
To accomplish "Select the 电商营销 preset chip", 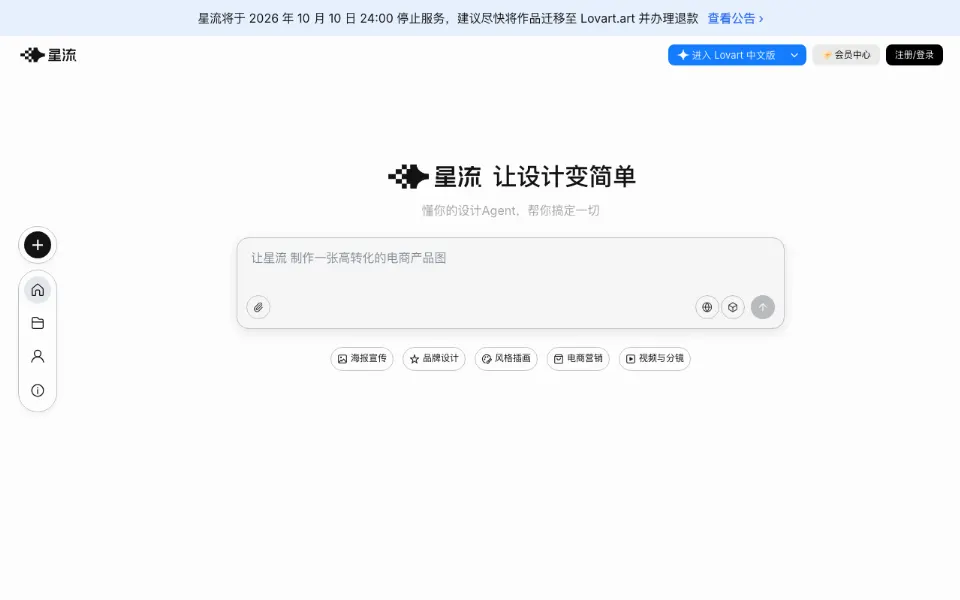I will 578,359.
